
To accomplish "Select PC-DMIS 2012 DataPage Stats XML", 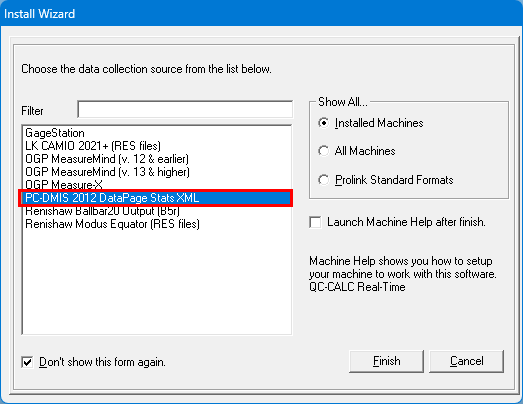I will (x=155, y=198).
